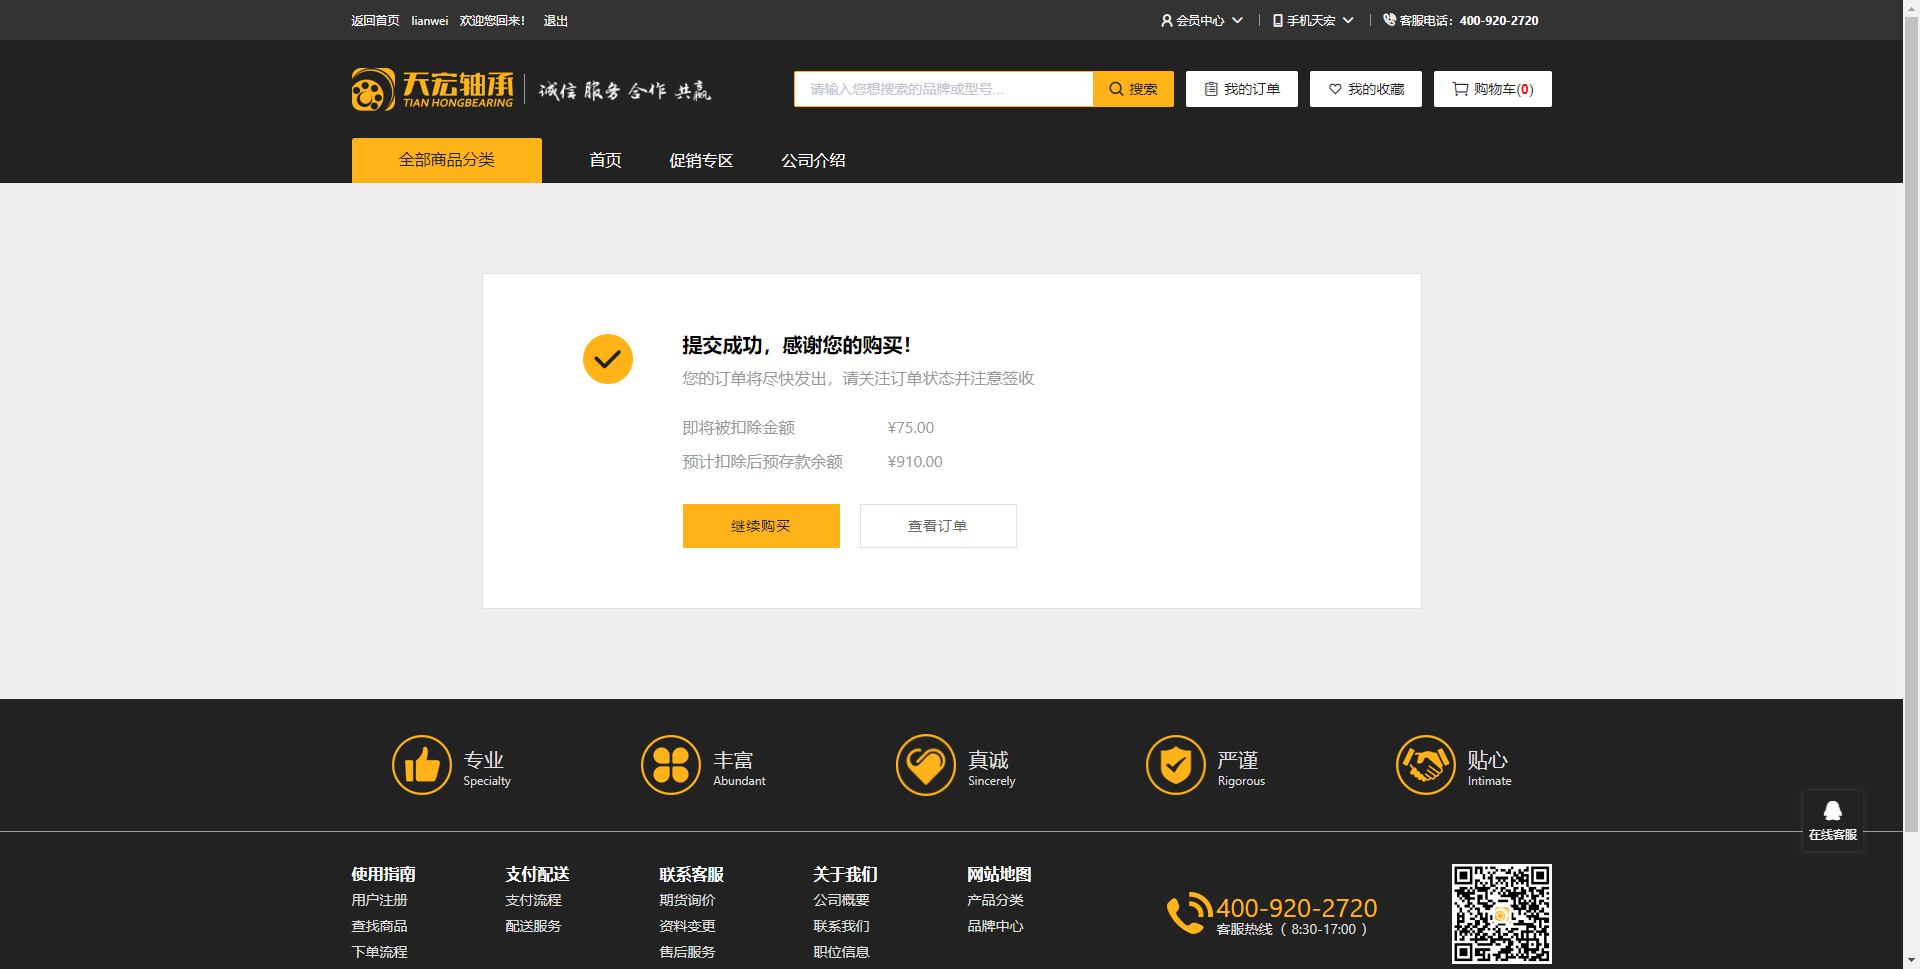Click the handshake Intimate icon
The height and width of the screenshot is (969, 1920).
click(1425, 766)
